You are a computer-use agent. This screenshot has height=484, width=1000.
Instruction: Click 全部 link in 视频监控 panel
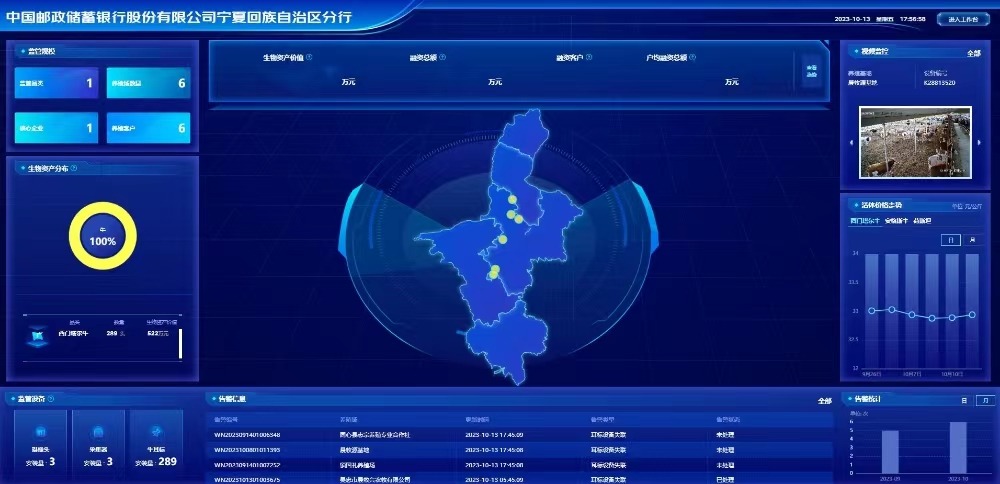pos(974,54)
